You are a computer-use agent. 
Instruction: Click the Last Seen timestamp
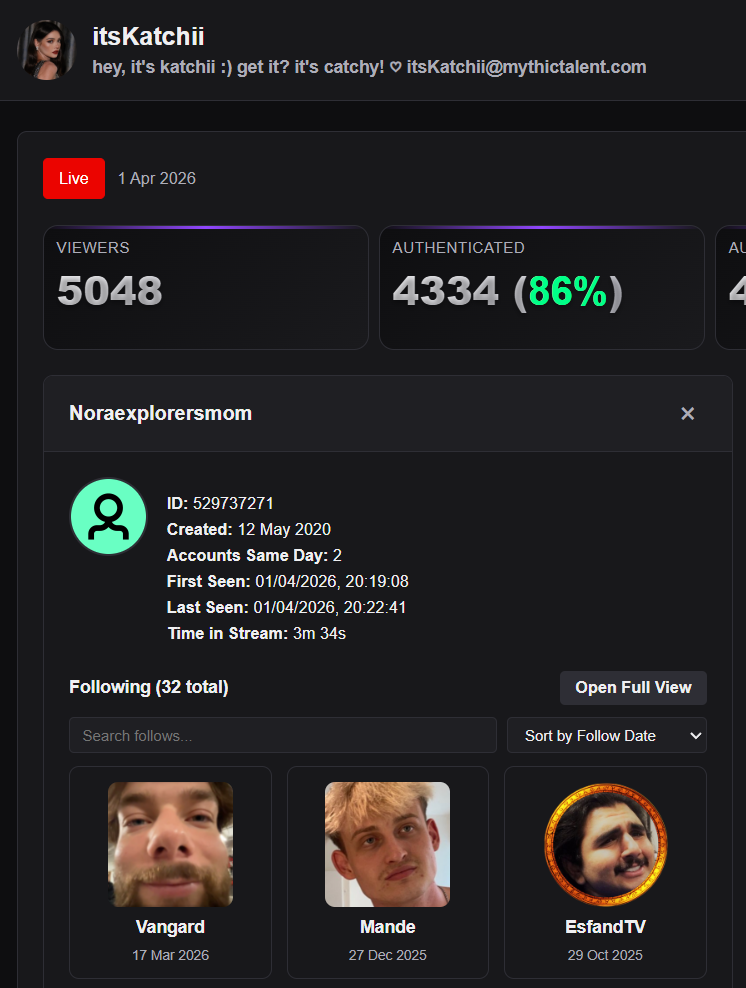[x=330, y=607]
